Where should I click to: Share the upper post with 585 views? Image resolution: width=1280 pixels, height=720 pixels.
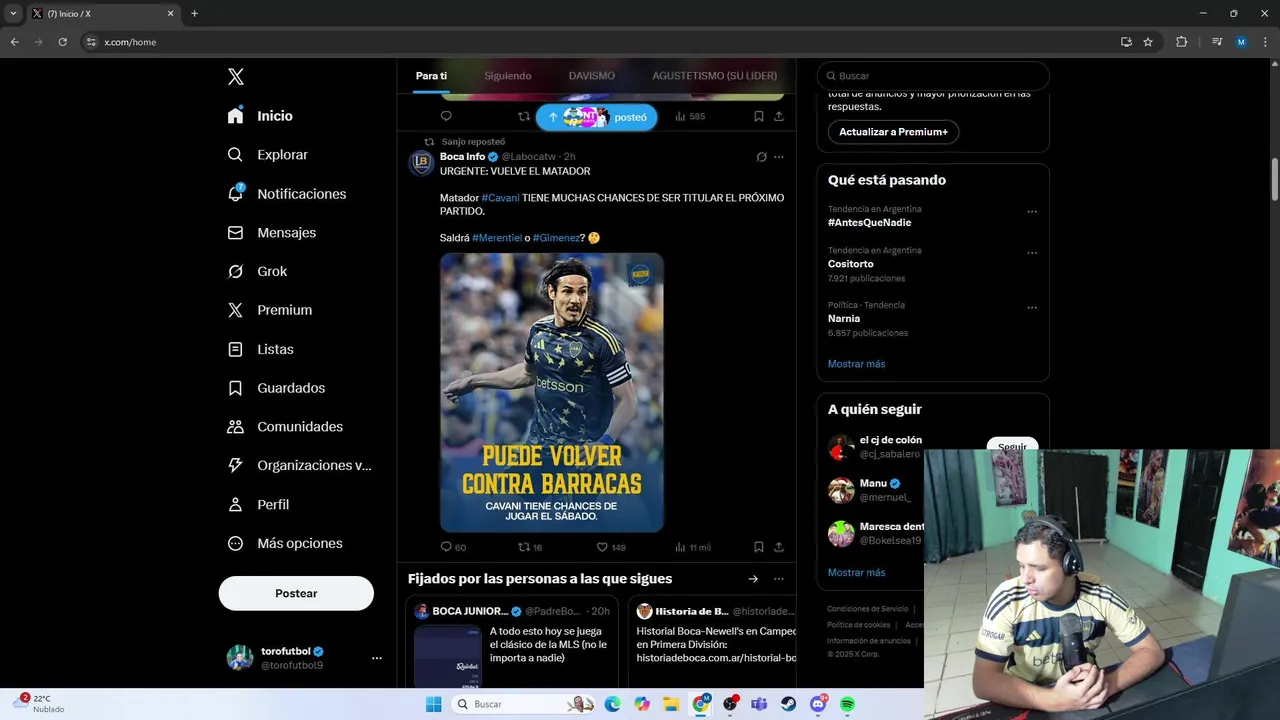click(779, 116)
